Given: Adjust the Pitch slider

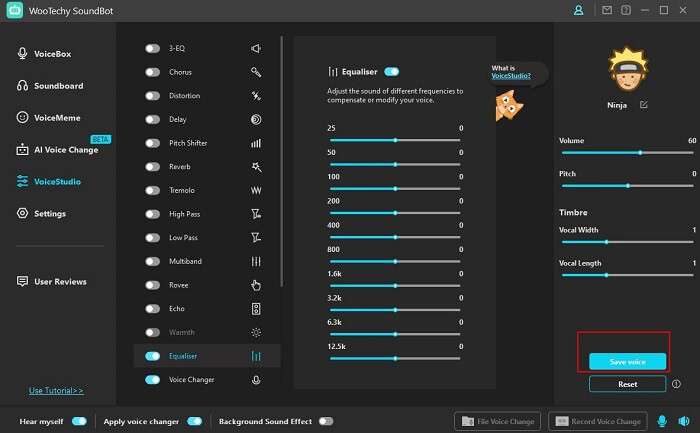Looking at the screenshot, I should point(627,186).
